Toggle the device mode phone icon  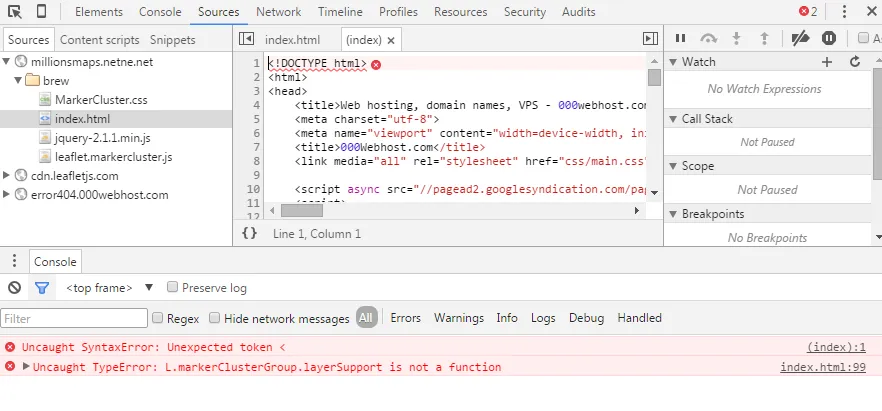click(42, 11)
